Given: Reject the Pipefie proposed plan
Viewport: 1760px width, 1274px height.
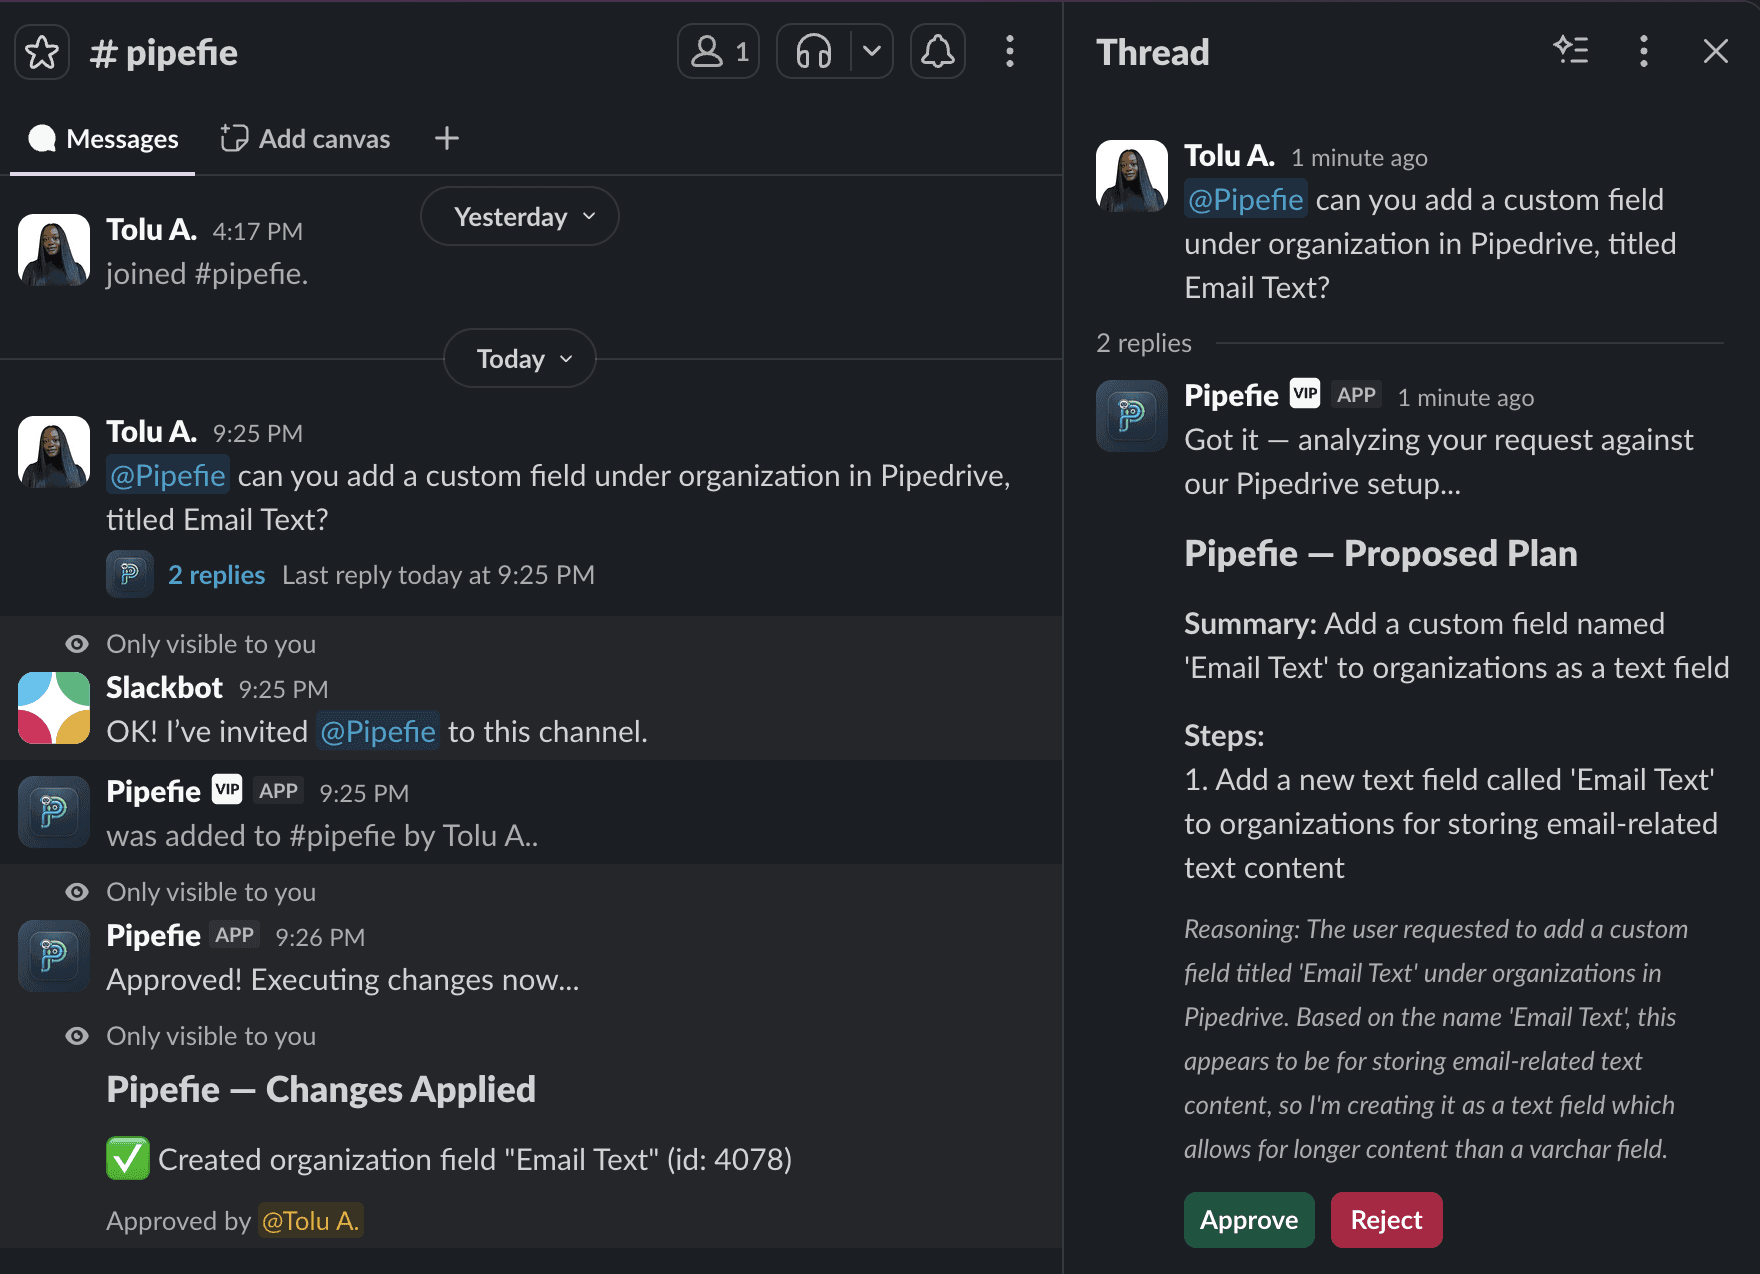Looking at the screenshot, I should tap(1386, 1219).
